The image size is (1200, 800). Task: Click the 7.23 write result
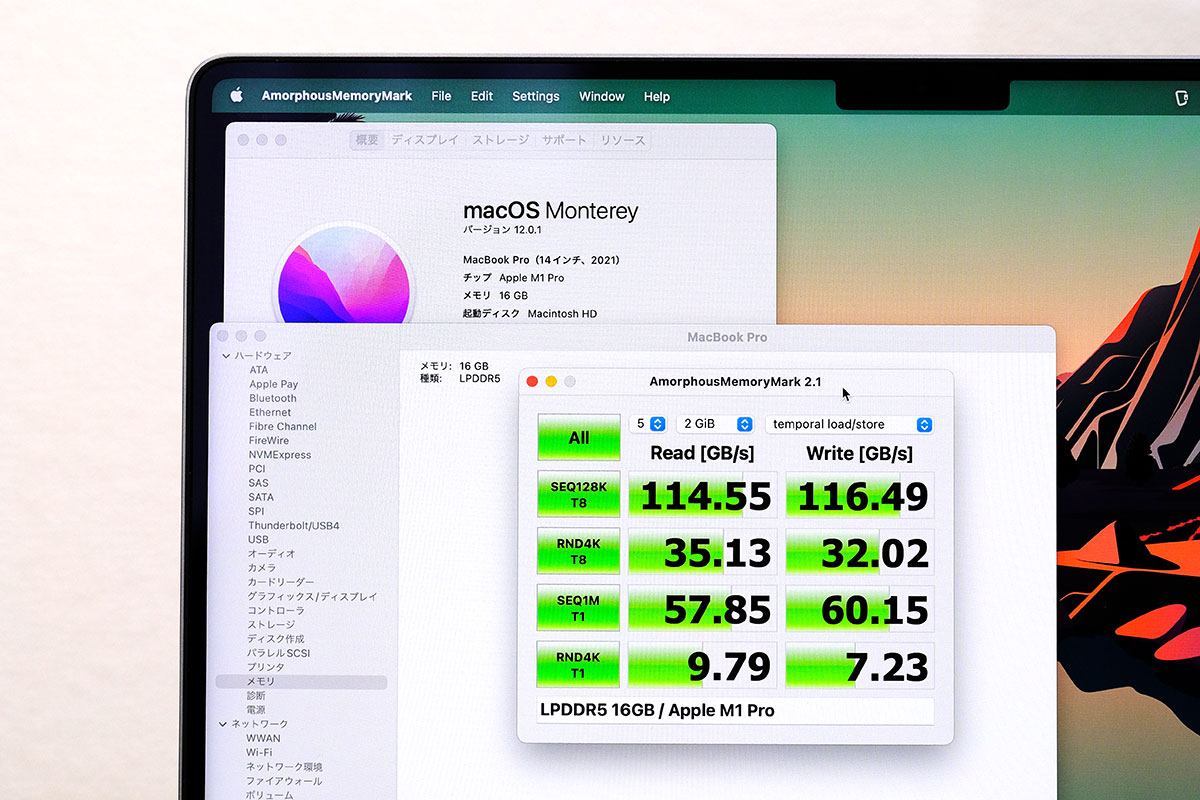point(860,665)
